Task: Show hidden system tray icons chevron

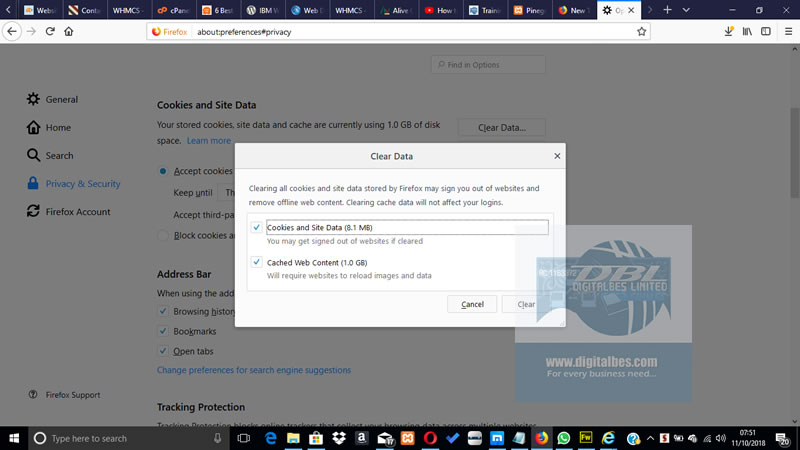Action: tap(650, 438)
